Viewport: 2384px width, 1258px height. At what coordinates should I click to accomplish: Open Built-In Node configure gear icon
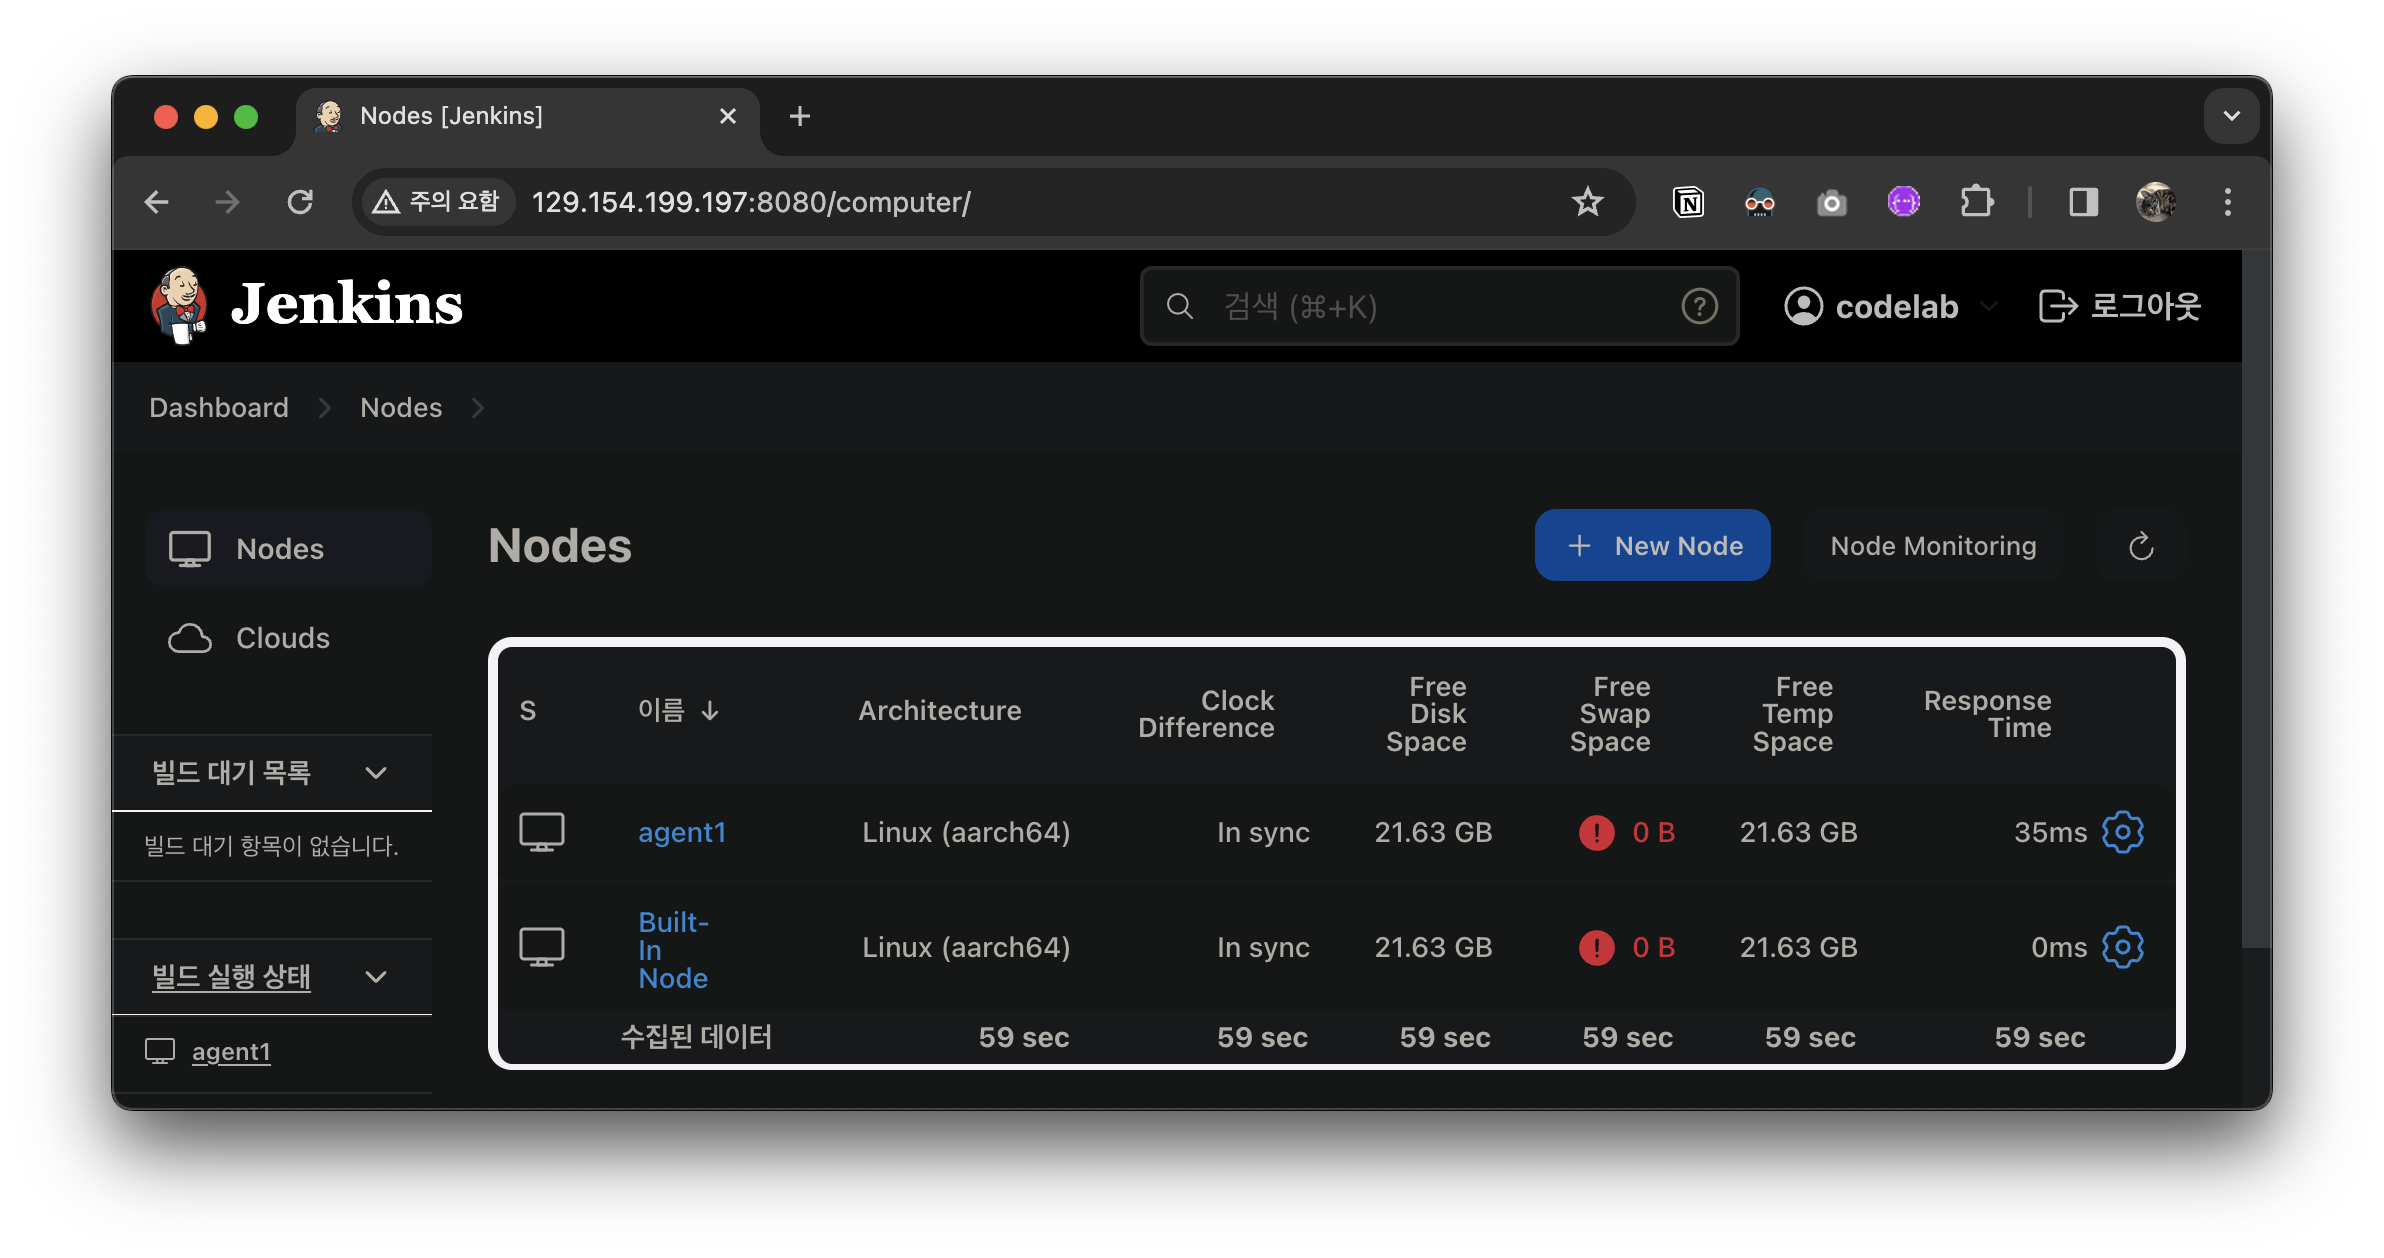coord(2122,947)
